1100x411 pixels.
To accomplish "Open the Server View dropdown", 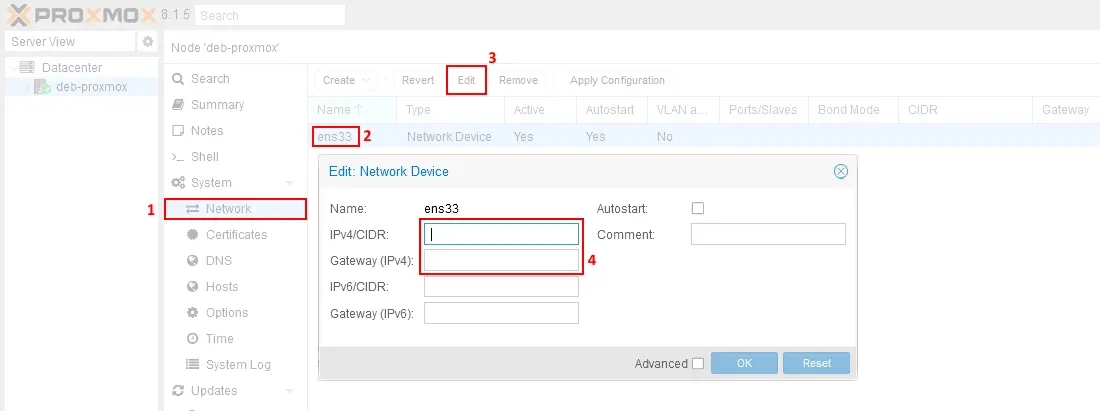I will click(x=70, y=41).
